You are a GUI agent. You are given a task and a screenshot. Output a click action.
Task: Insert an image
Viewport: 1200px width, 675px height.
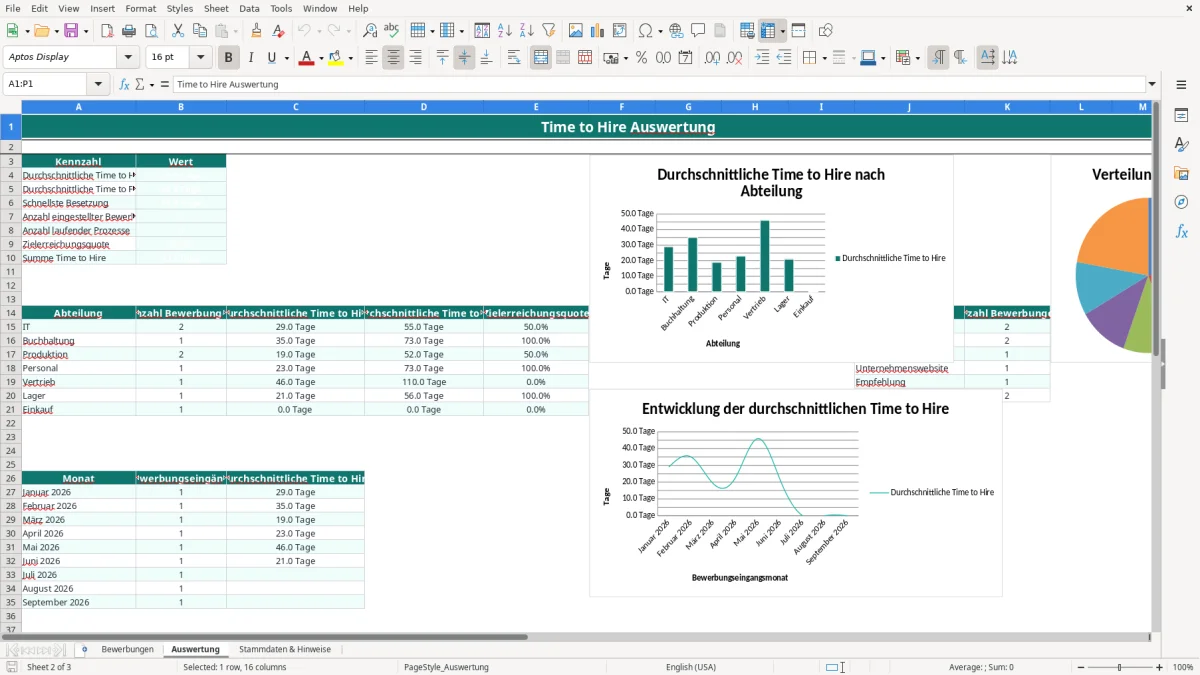[576, 31]
